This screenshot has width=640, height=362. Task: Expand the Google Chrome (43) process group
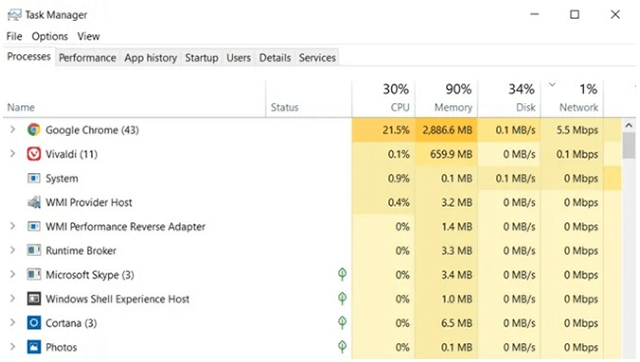click(13, 130)
